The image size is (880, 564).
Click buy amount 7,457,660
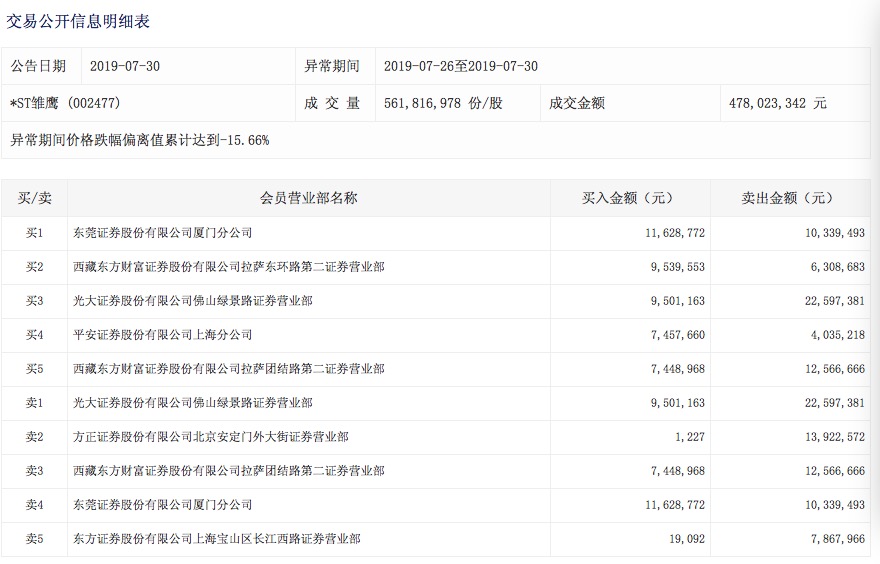tap(677, 335)
